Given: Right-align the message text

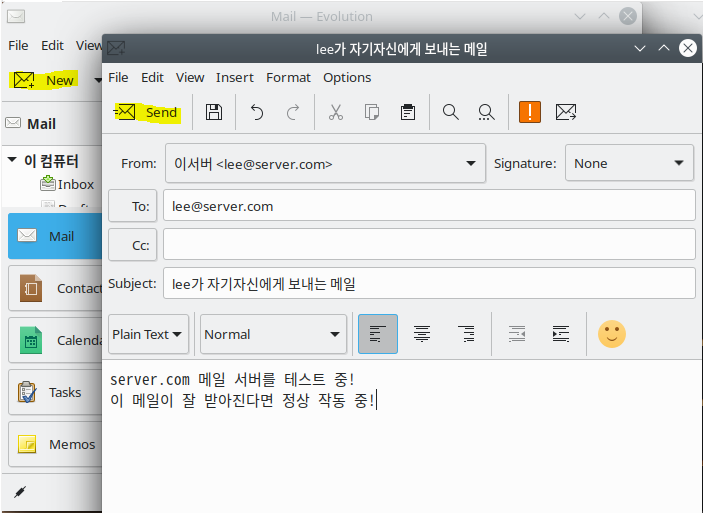Looking at the screenshot, I should tap(466, 334).
